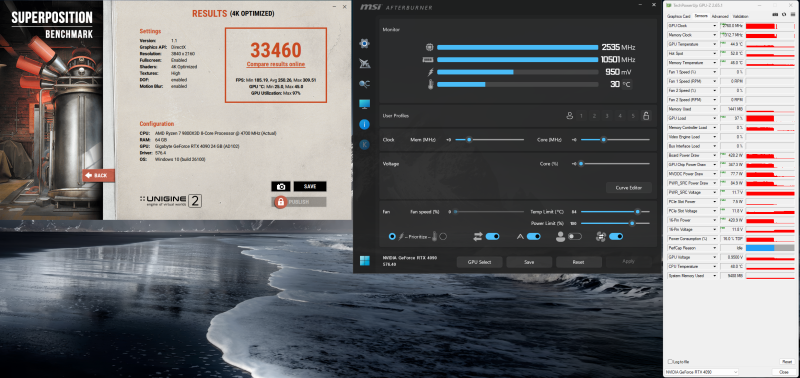Viewport: 800px width, 378px height.
Task: Click the user-defined person icon near fan toggles
Action: pyautogui.click(x=560, y=236)
